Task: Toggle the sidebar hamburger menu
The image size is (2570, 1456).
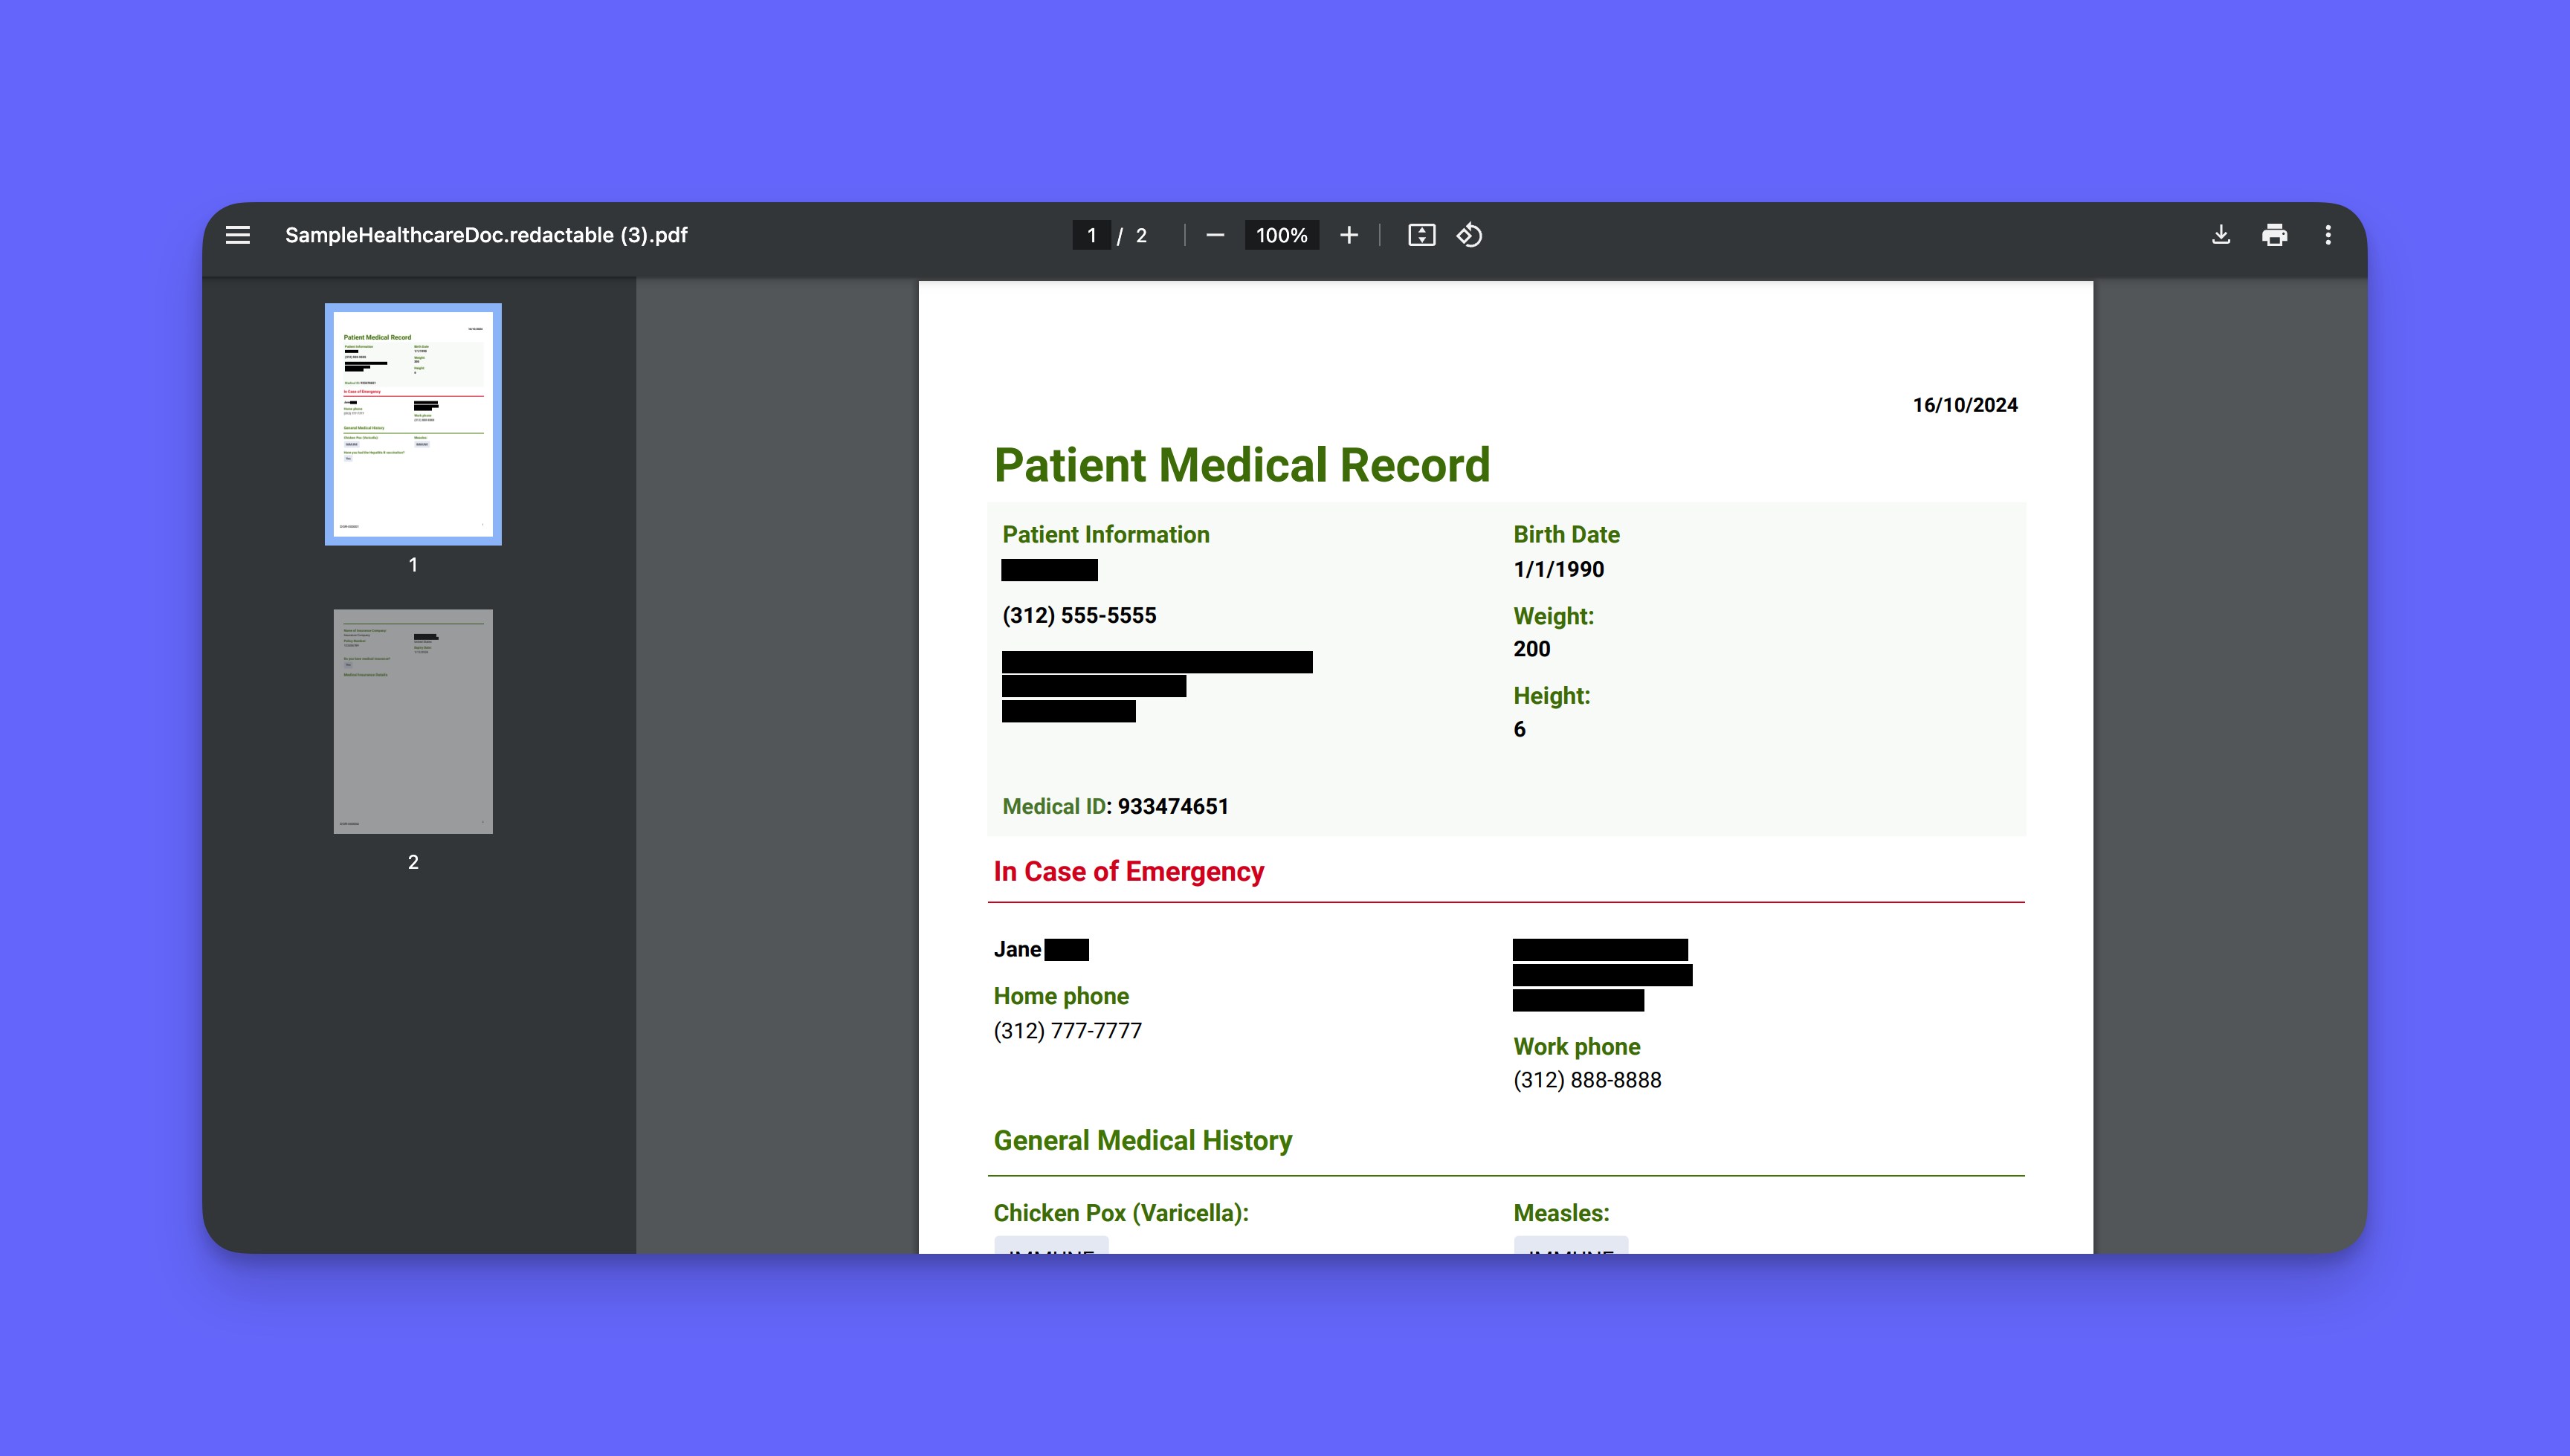Action: 238,235
